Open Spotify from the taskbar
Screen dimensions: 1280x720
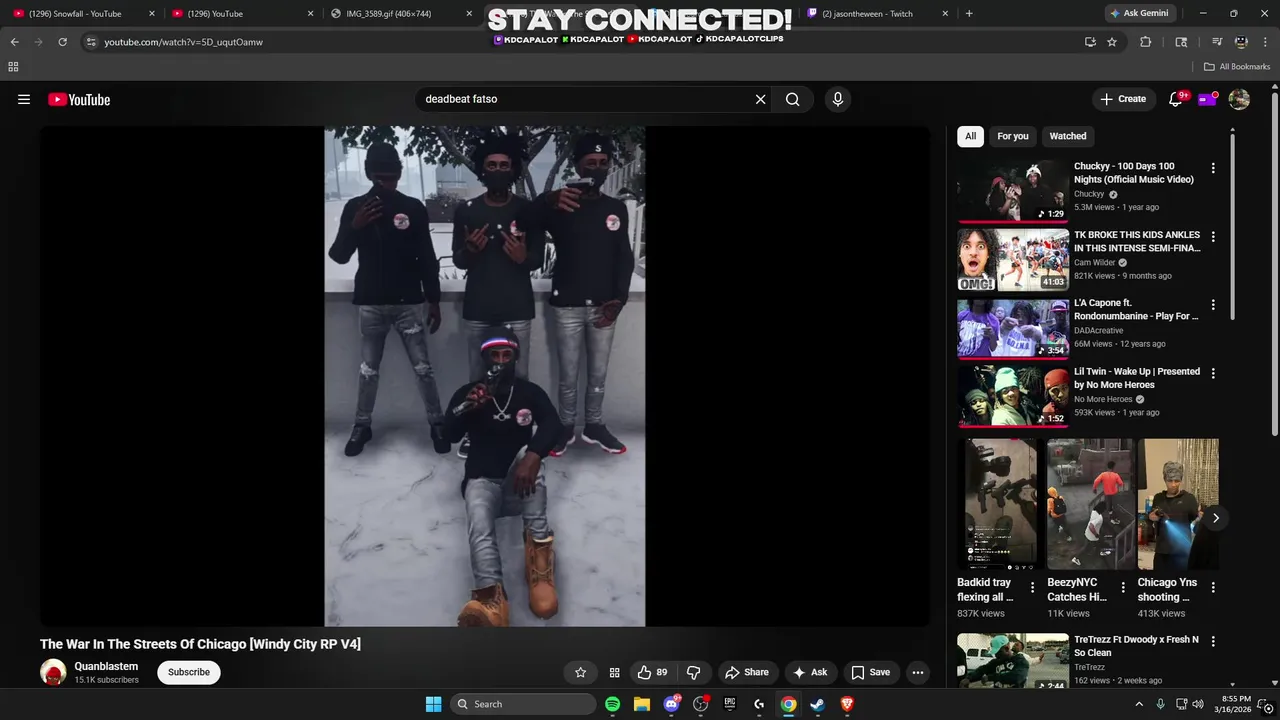coord(613,704)
